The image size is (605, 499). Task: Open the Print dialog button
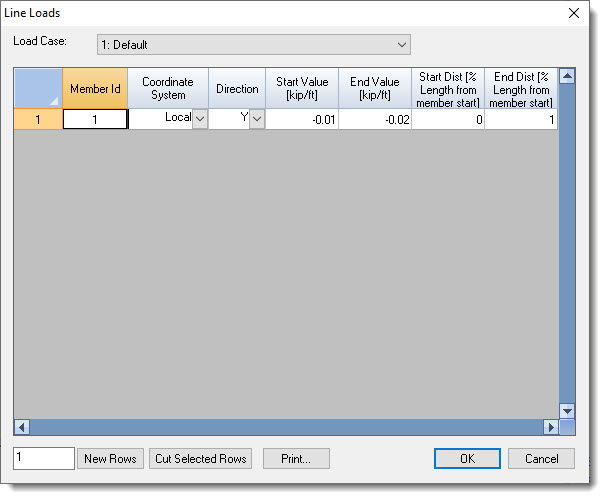(296, 459)
